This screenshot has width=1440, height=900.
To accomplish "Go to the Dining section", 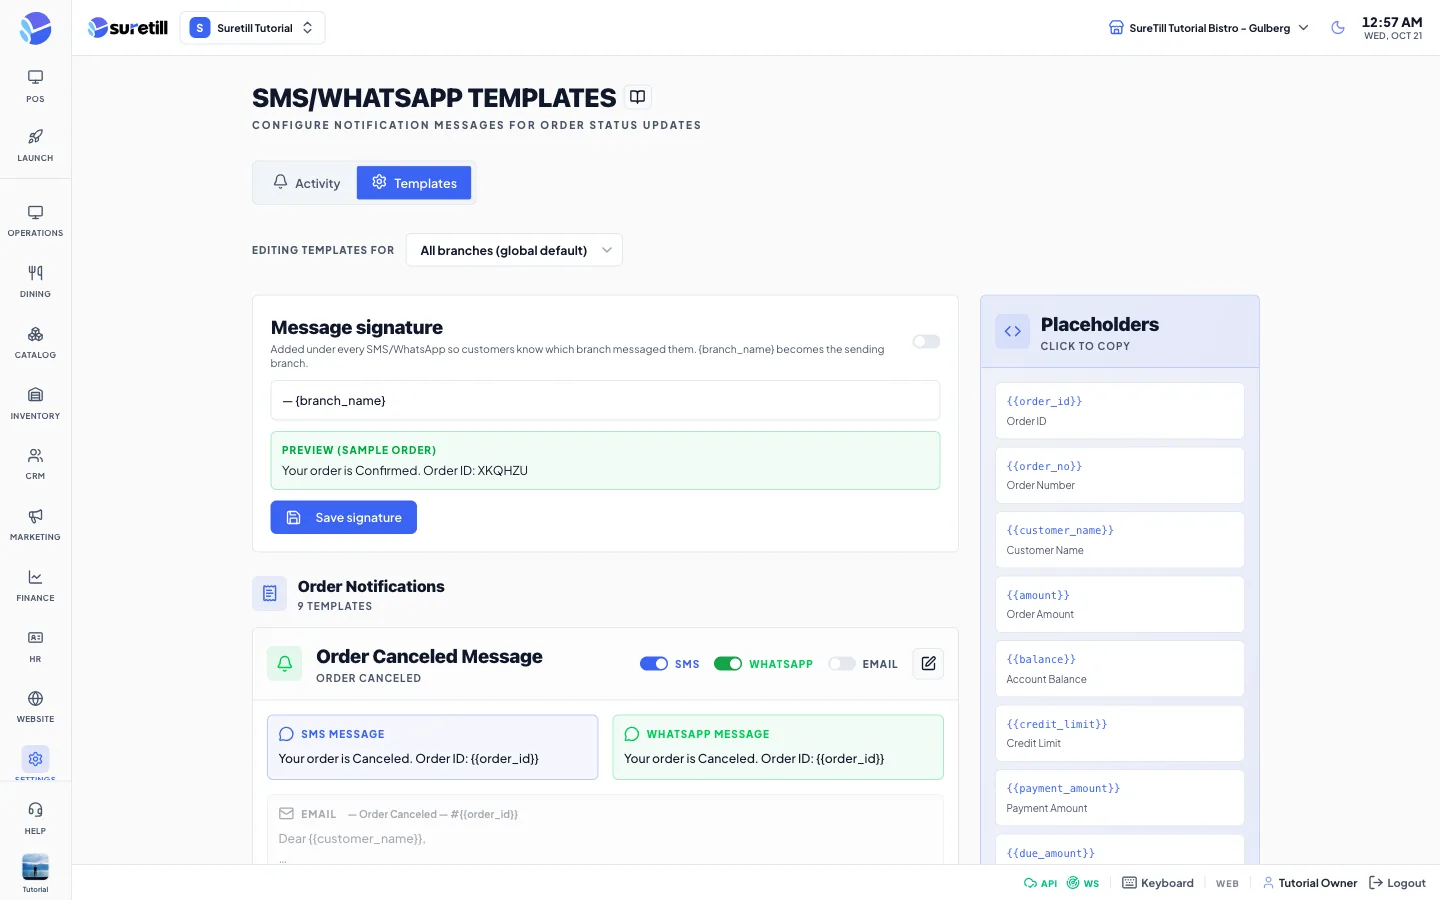I will (x=35, y=282).
